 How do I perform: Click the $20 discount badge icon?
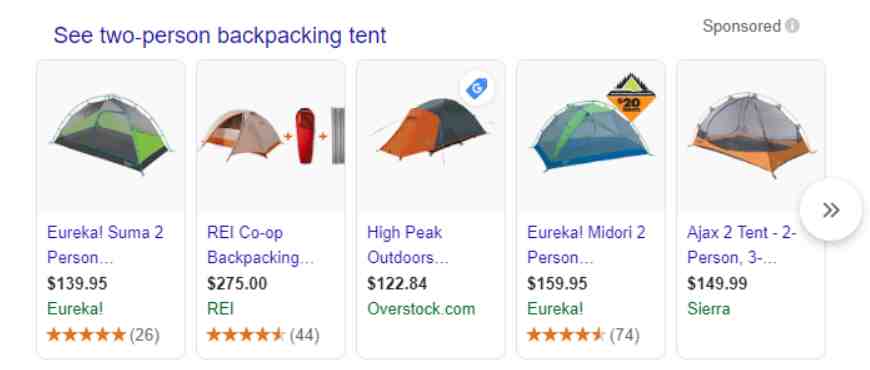click(631, 96)
